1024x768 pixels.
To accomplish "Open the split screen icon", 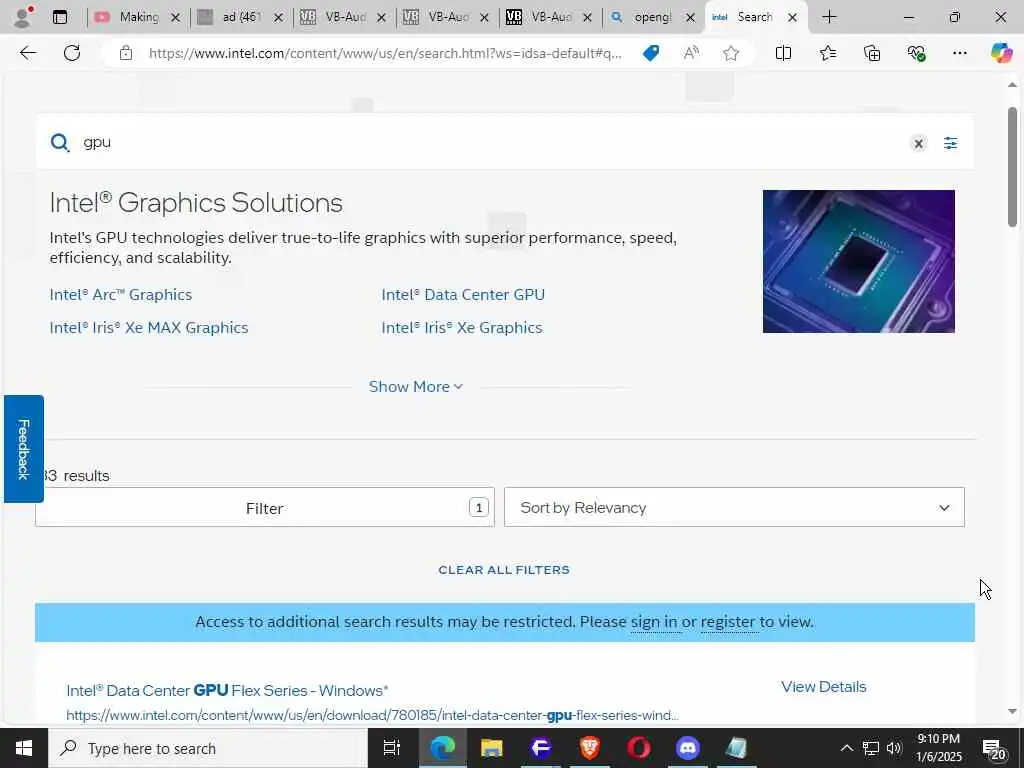I will pyautogui.click(x=783, y=53).
